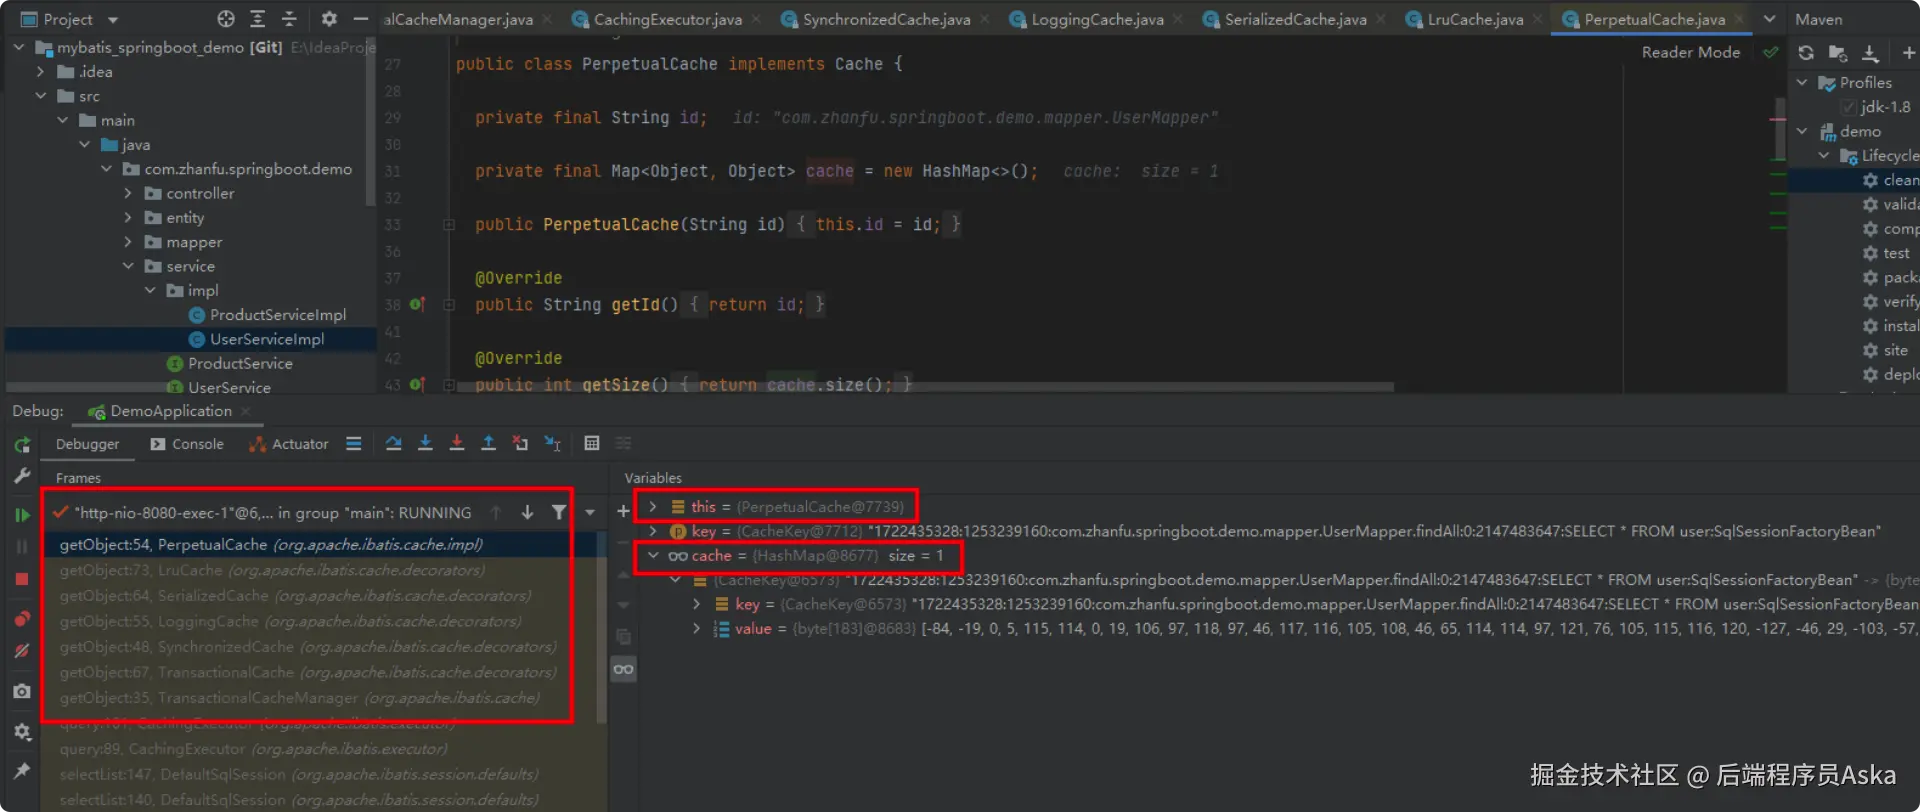Open the Project panel gear options
The width and height of the screenshot is (1920, 812).
click(x=329, y=19)
